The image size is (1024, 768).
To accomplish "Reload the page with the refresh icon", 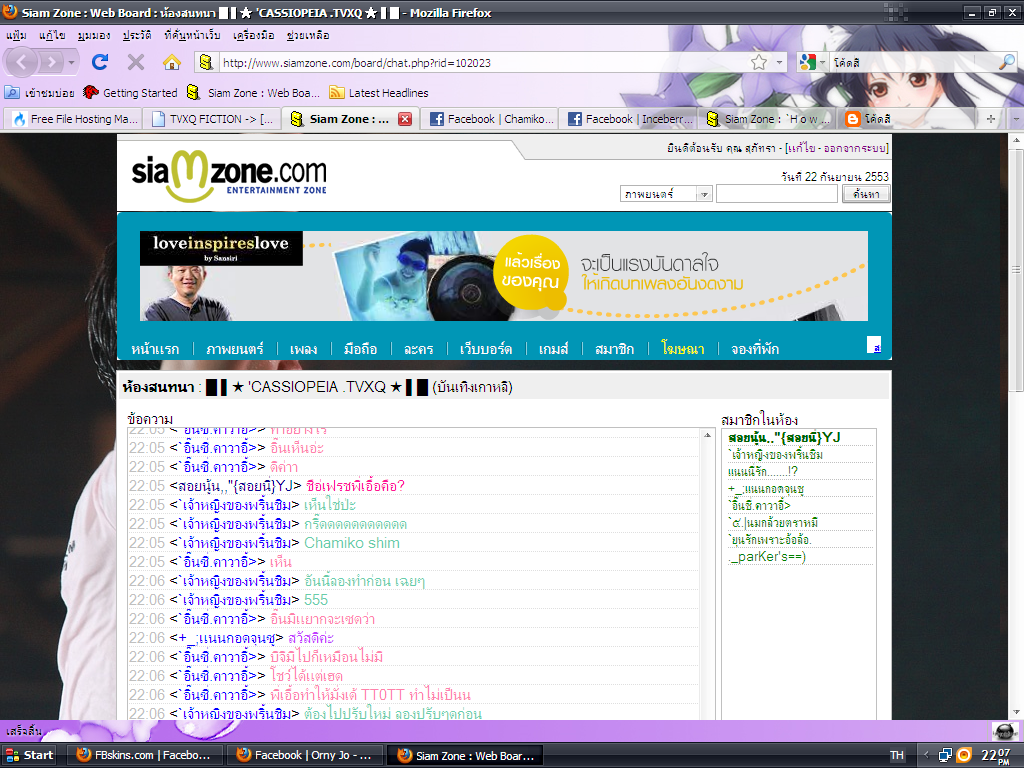I will click(100, 62).
